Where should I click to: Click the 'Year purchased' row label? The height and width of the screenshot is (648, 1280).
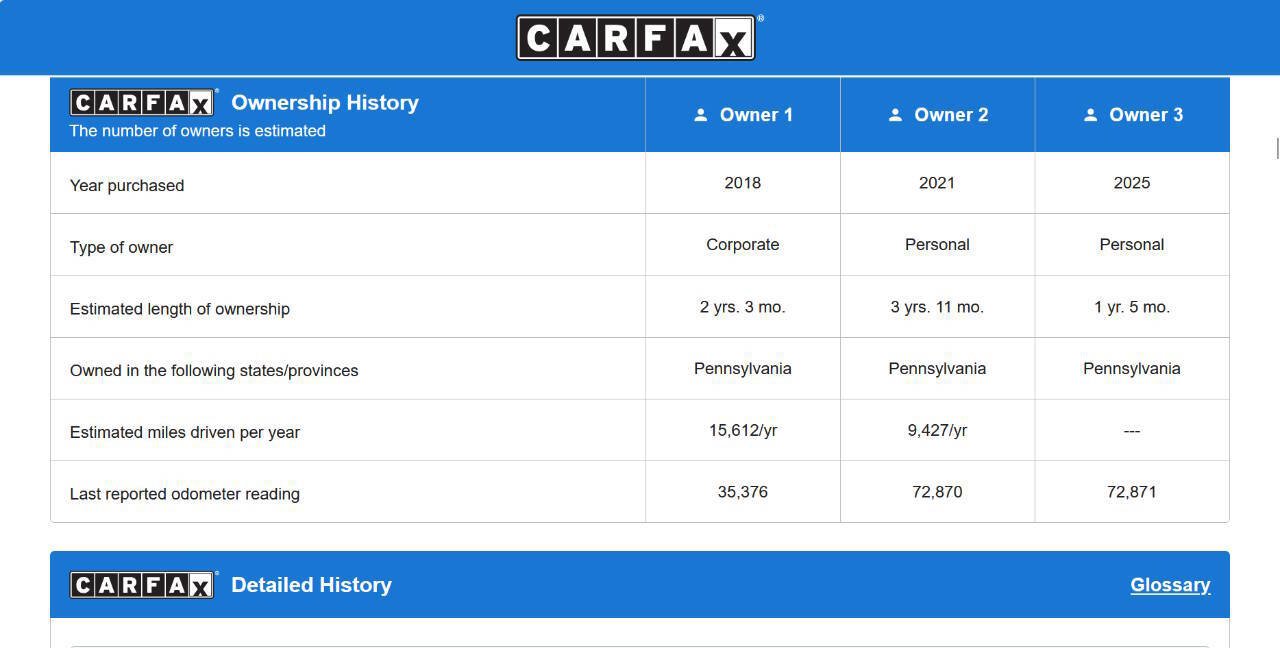(127, 185)
